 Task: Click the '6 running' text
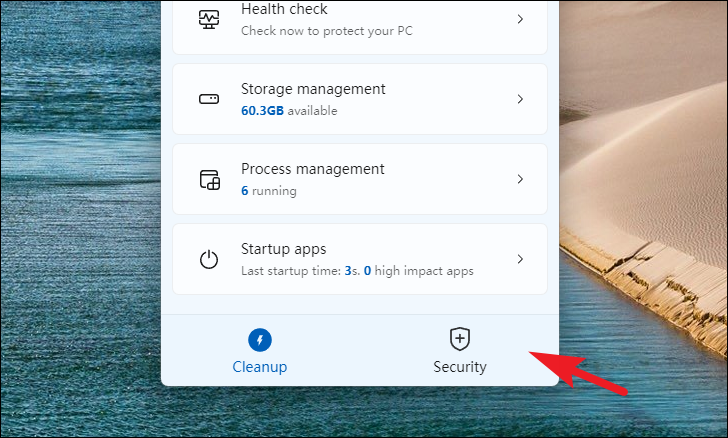point(268,191)
